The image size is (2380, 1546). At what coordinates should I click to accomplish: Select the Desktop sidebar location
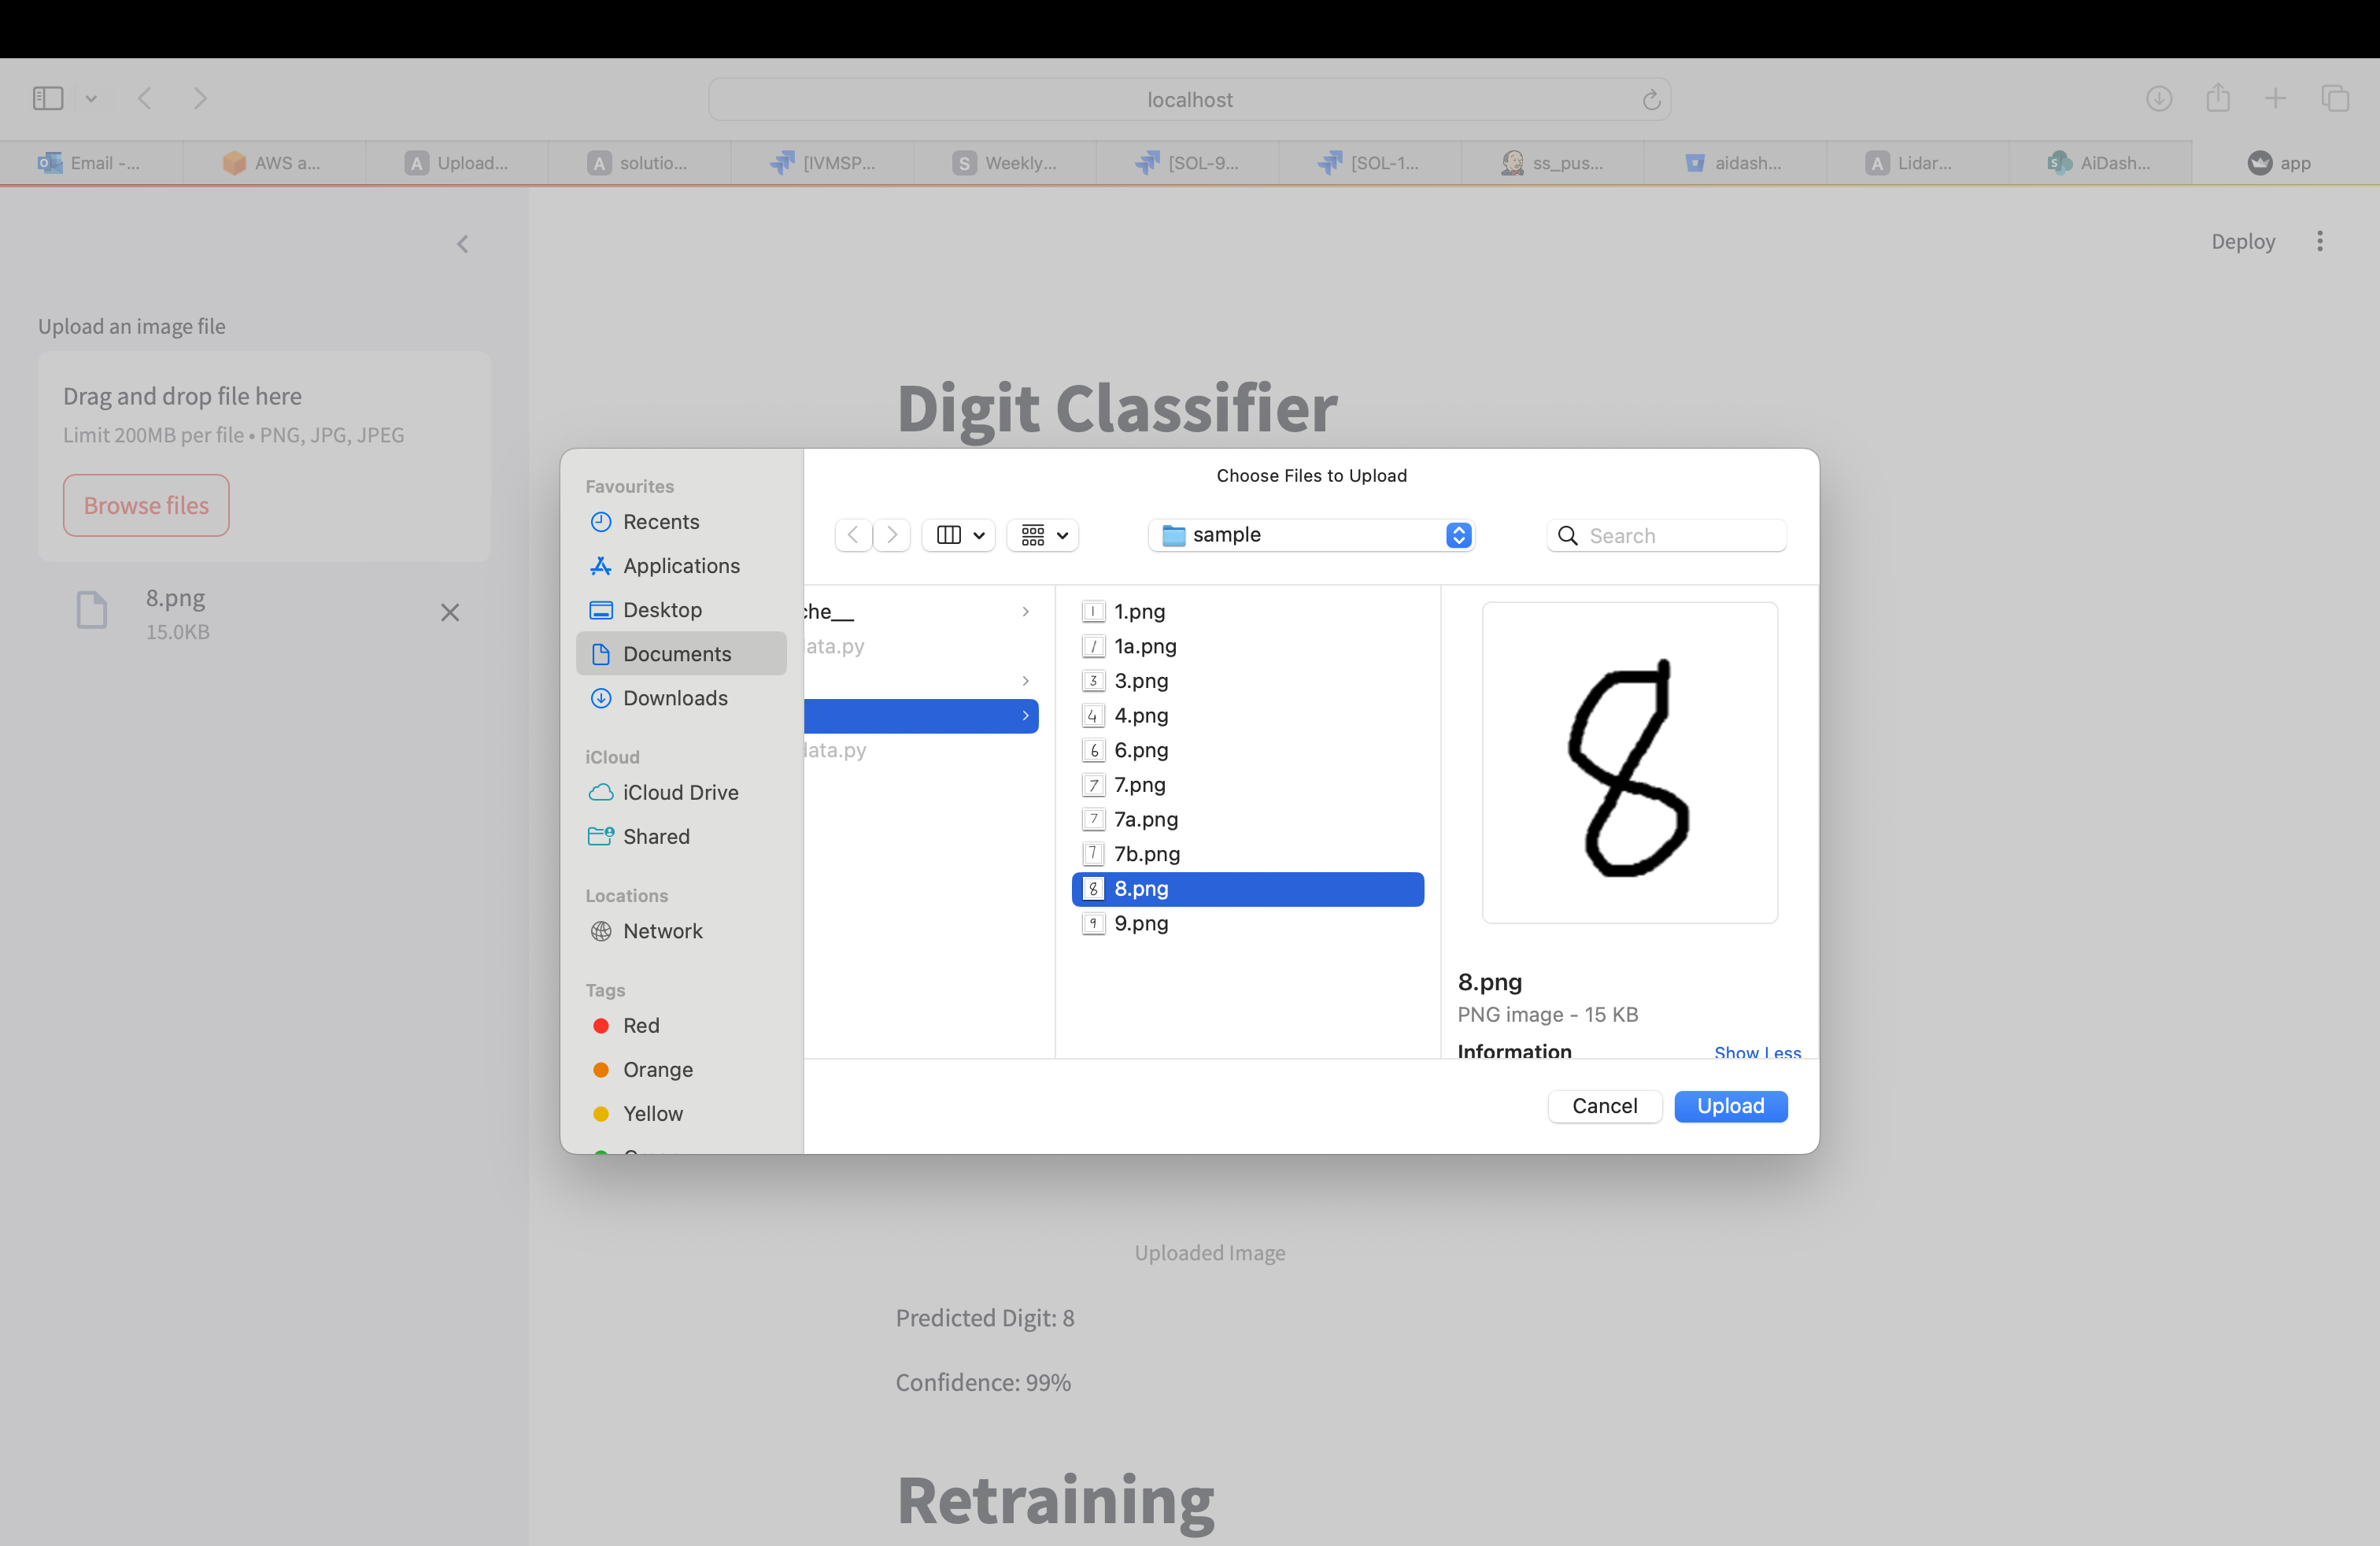661,610
